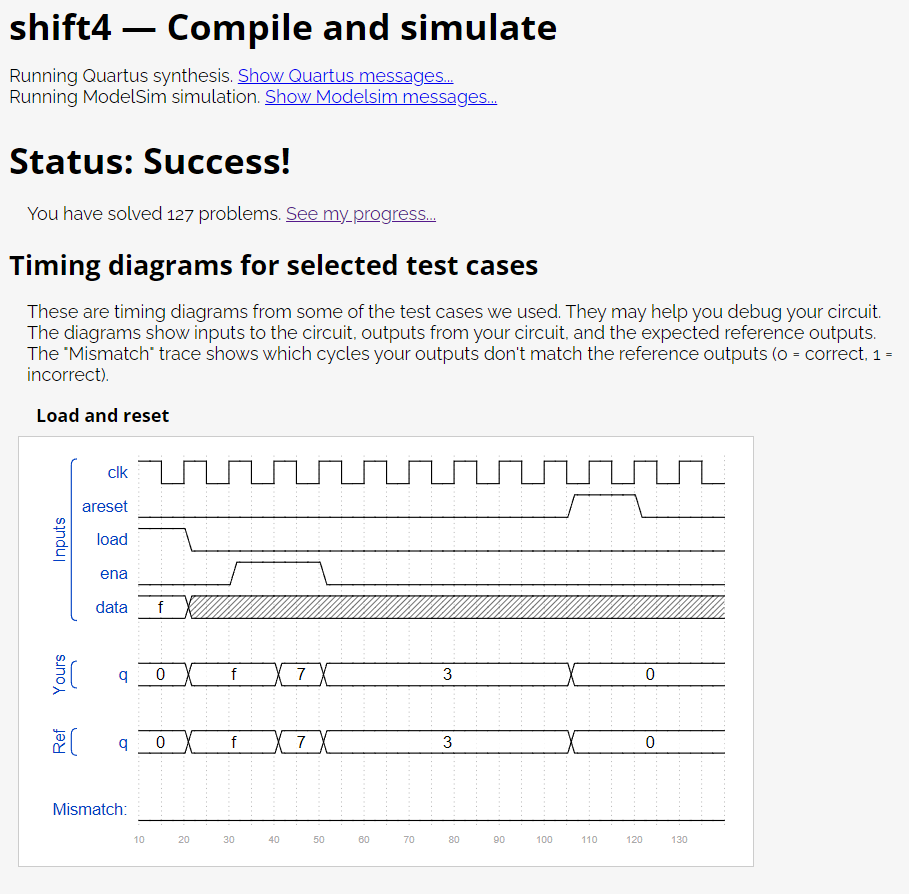Click the clk signal label
909x894 pixels.
[117, 473]
